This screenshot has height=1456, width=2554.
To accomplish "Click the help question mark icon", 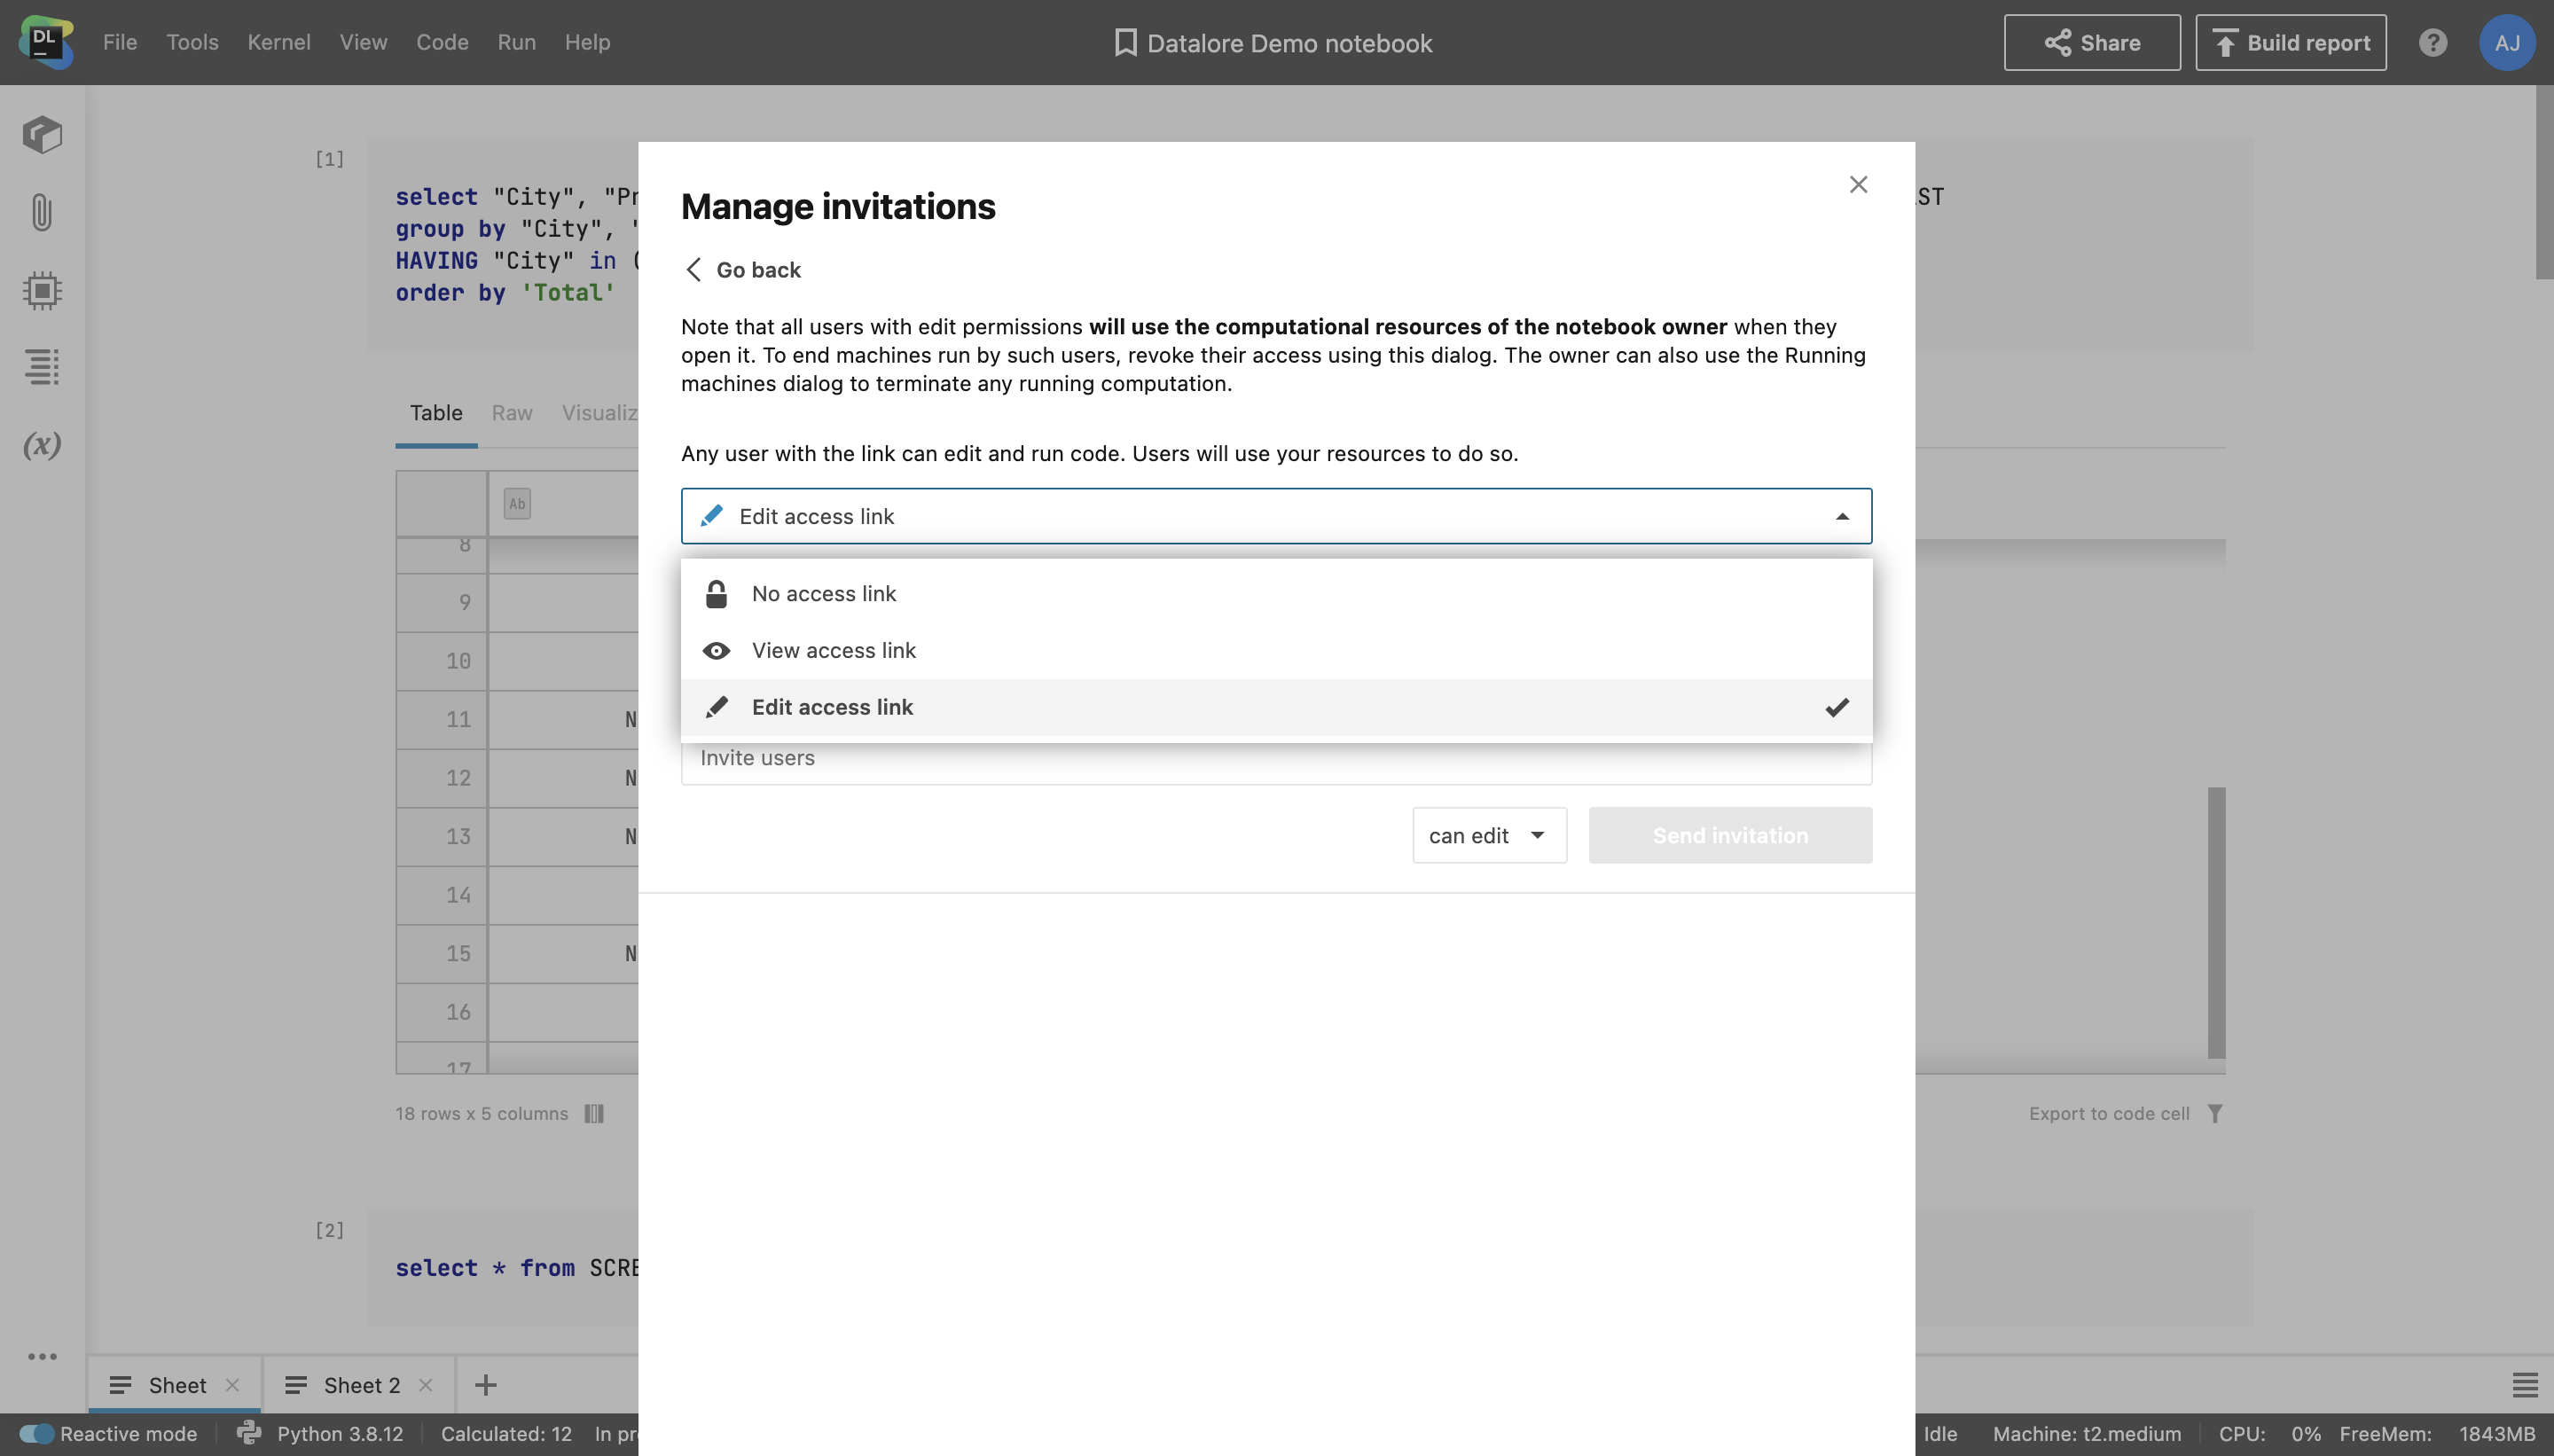I will [2432, 43].
